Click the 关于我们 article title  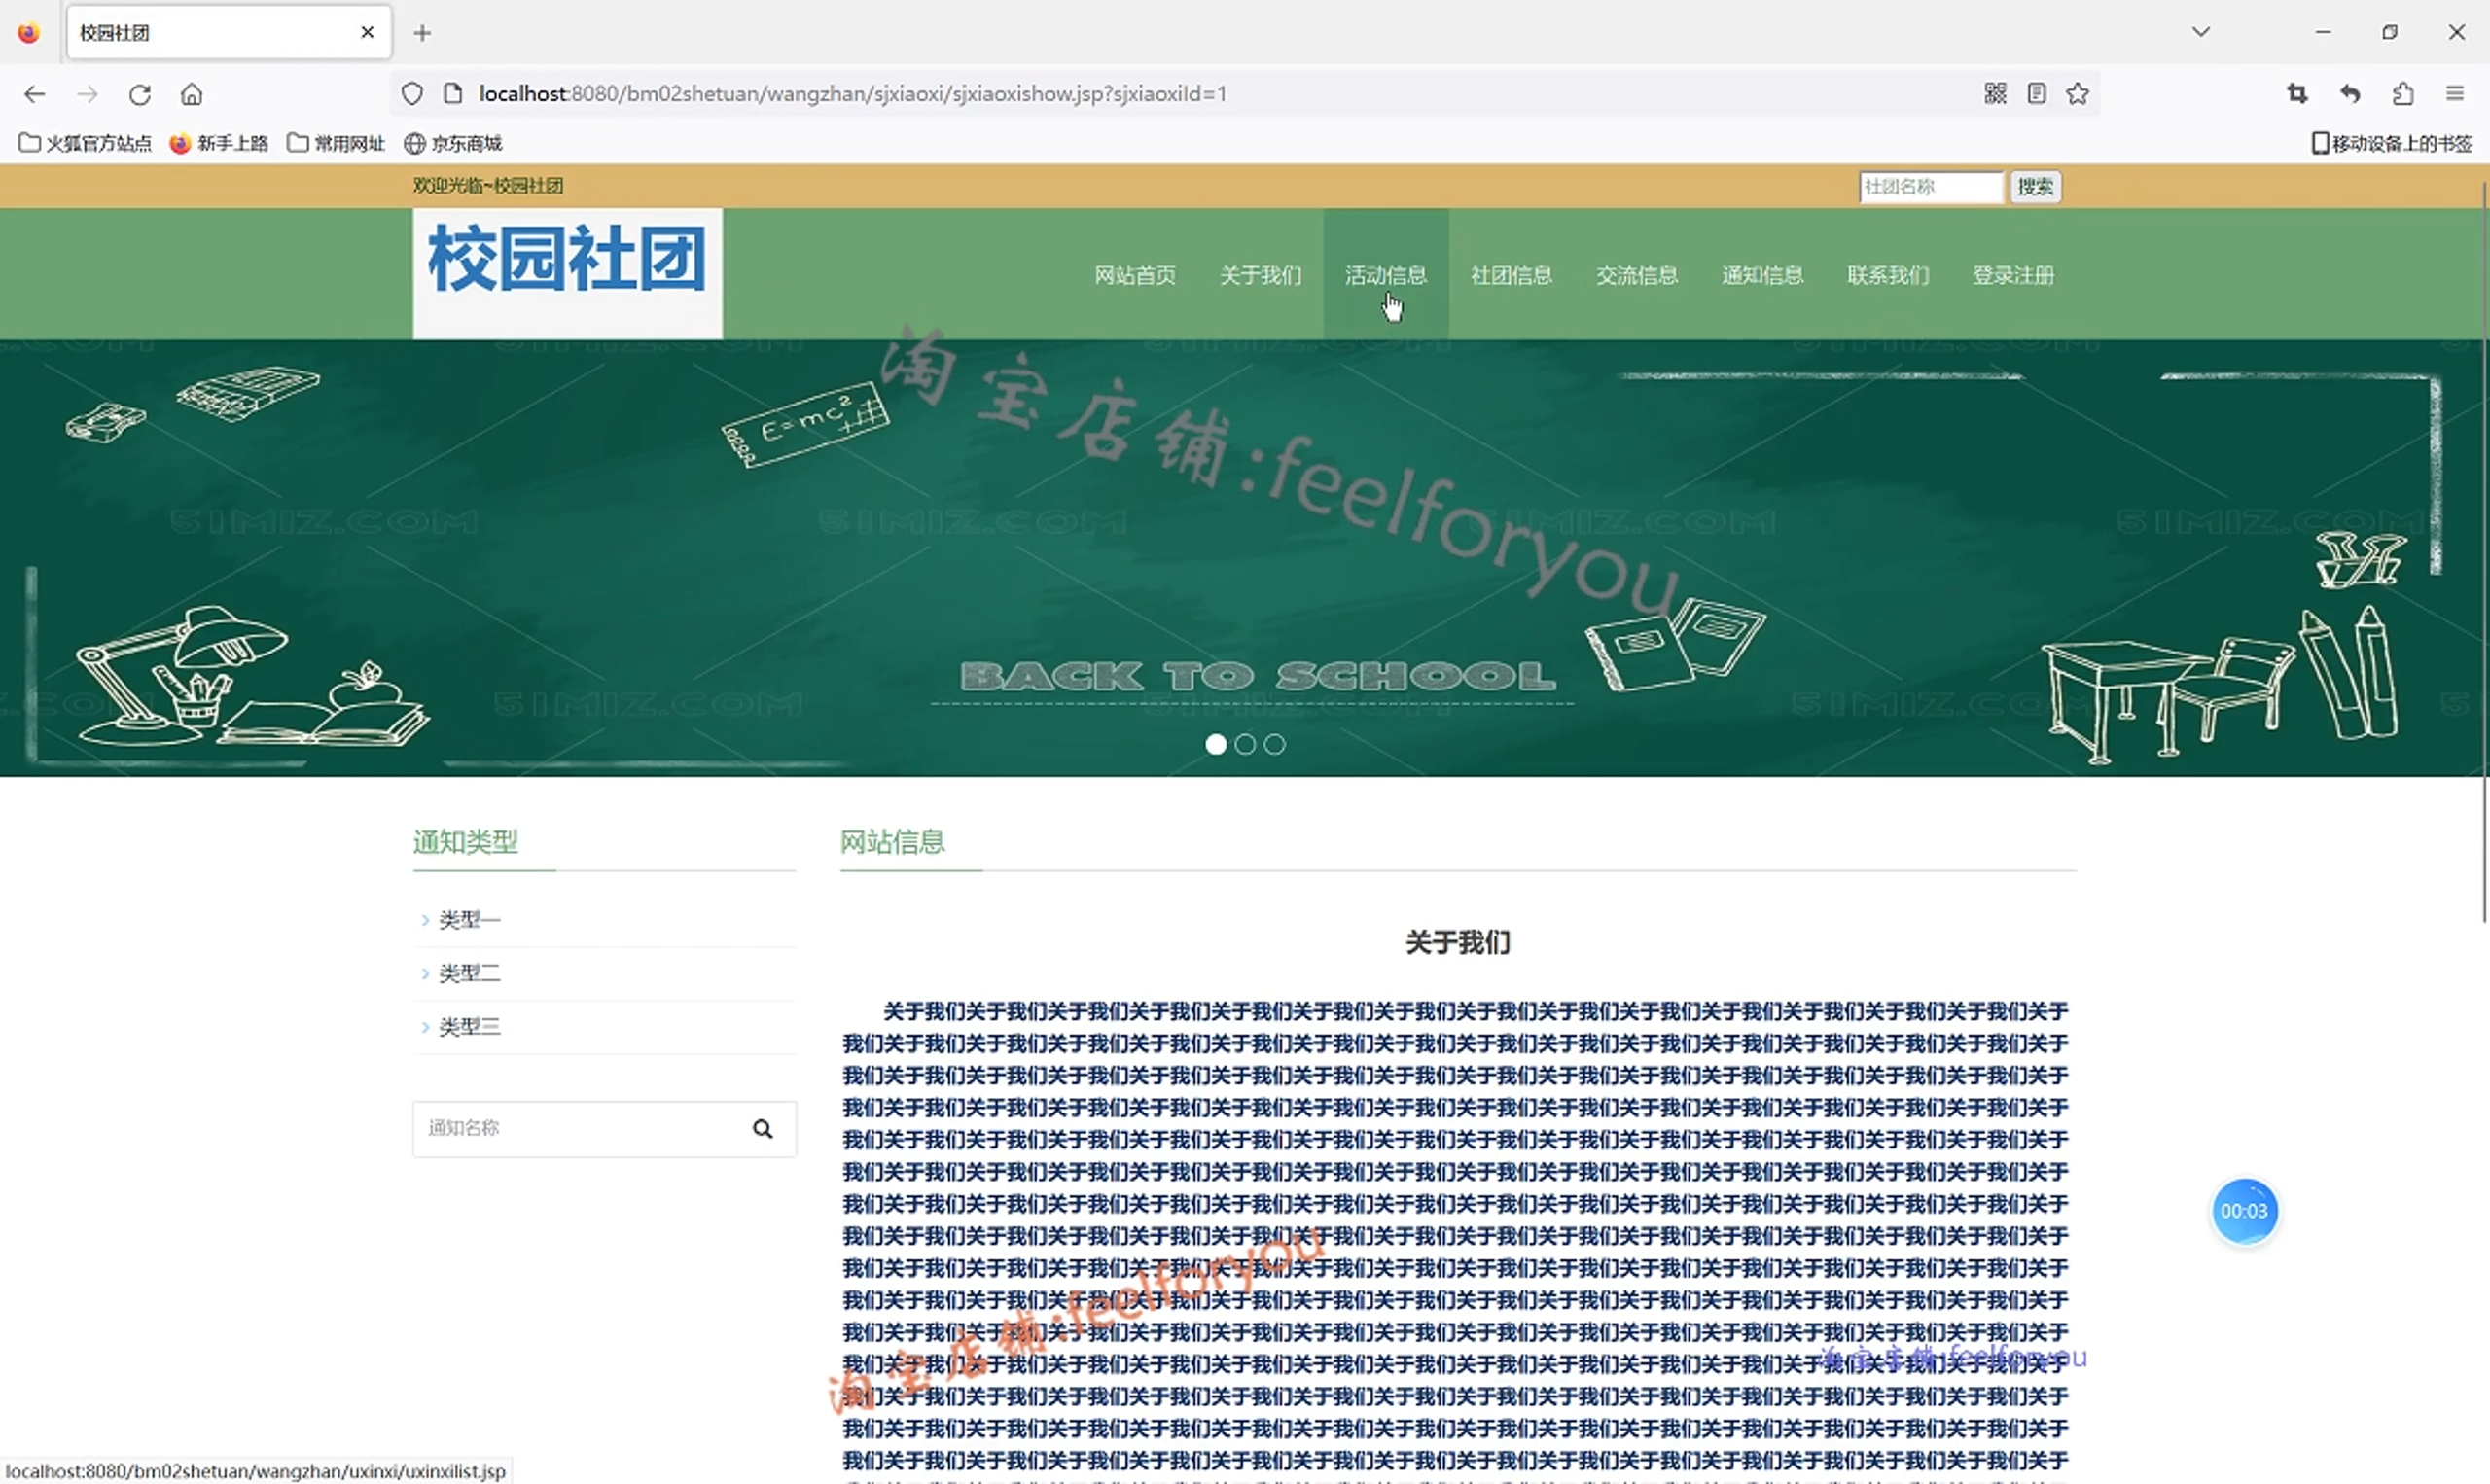[x=1457, y=942]
